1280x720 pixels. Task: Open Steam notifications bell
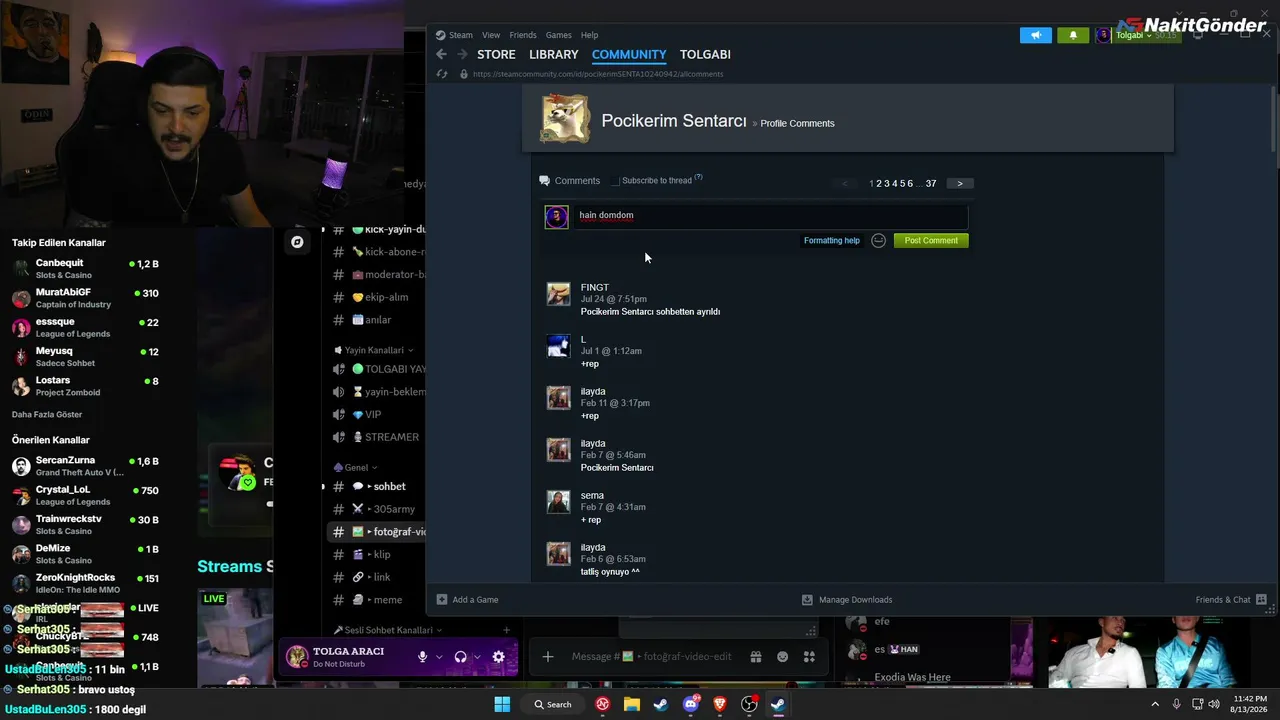point(1073,35)
